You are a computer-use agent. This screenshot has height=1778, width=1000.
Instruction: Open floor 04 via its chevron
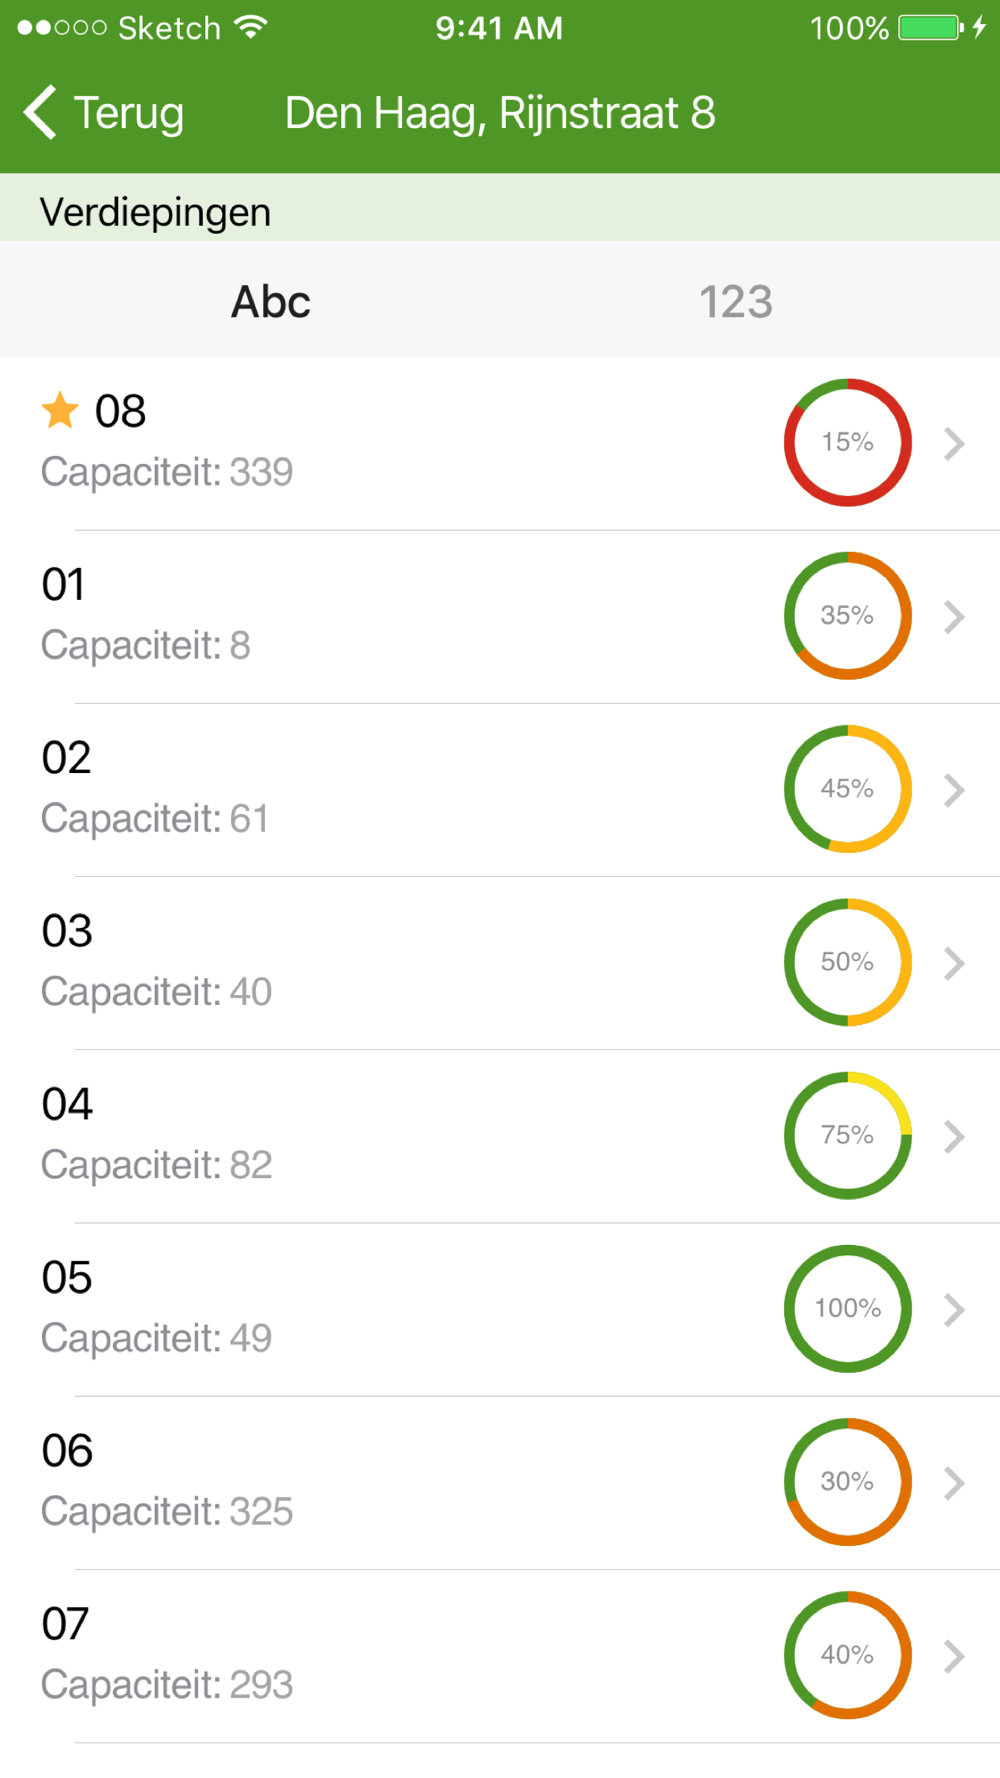[x=954, y=1136]
